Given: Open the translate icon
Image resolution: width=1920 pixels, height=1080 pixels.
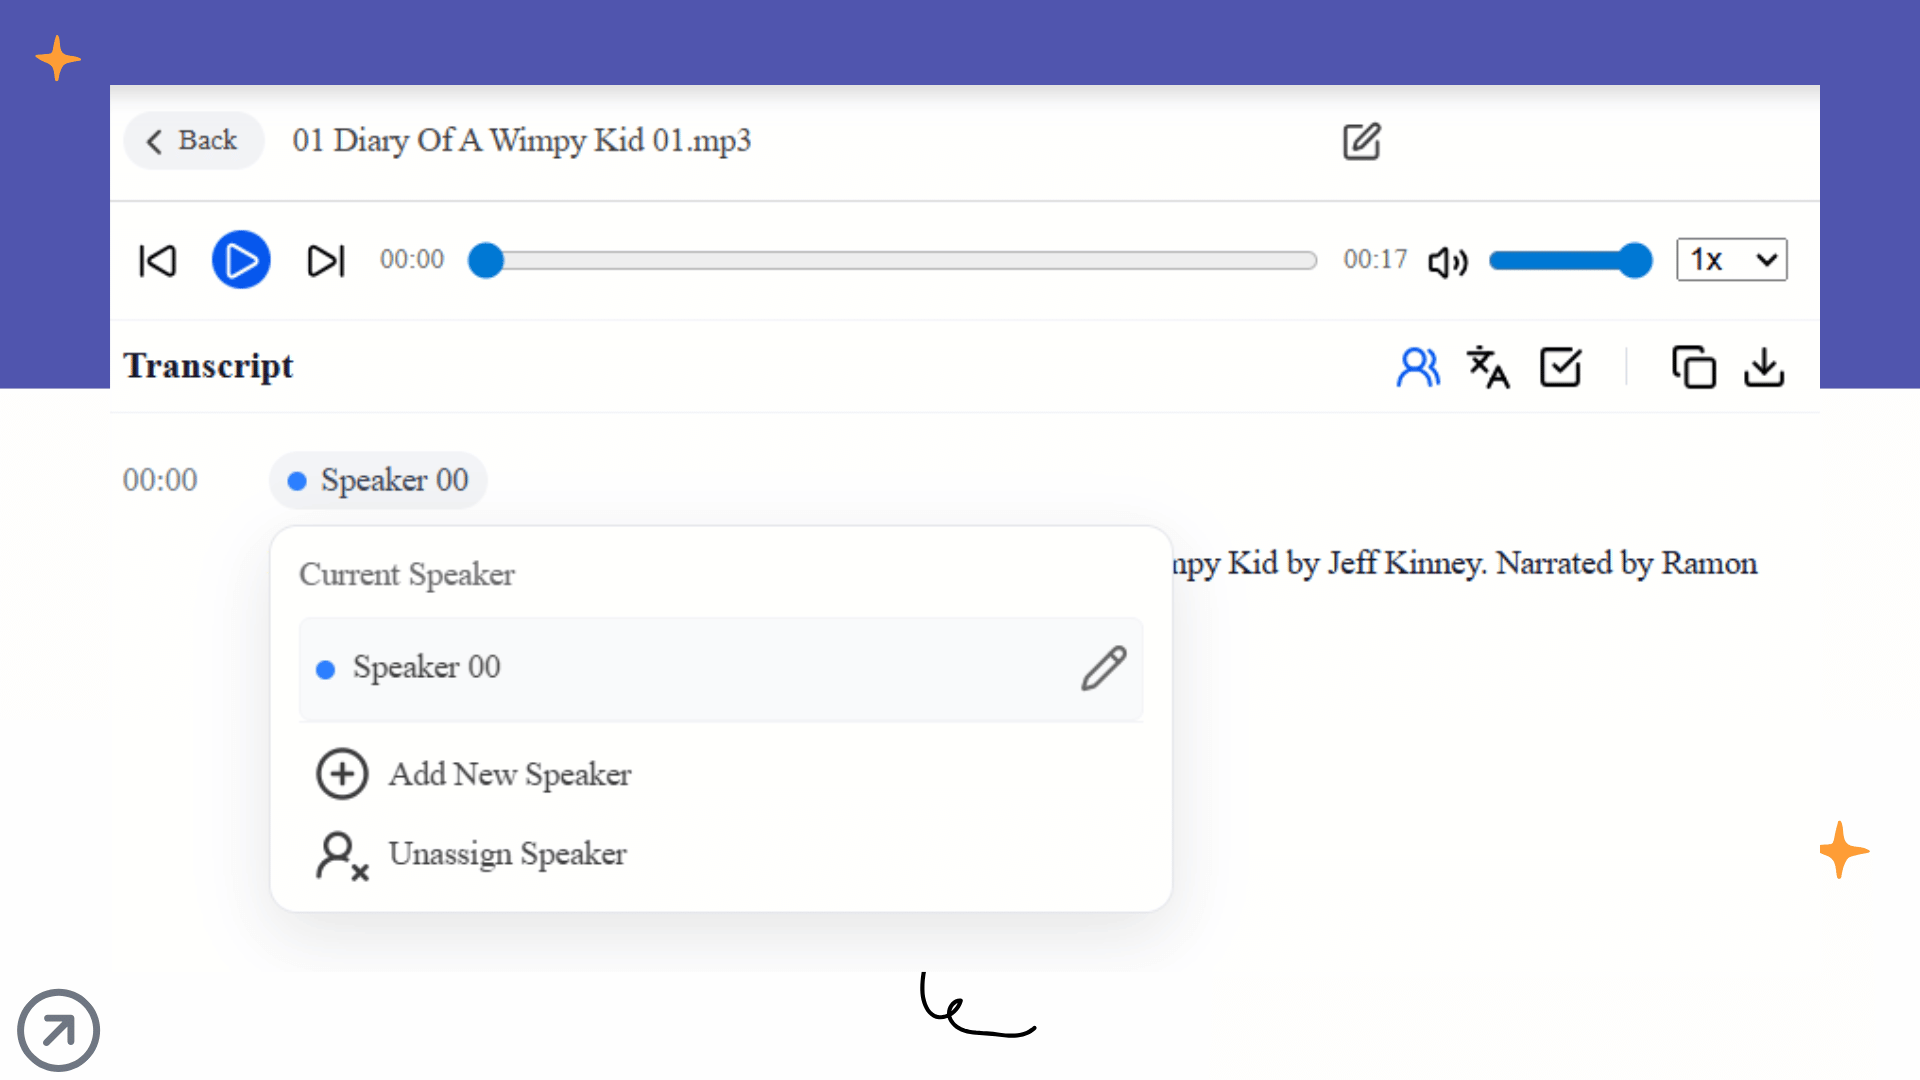Looking at the screenshot, I should tap(1488, 367).
